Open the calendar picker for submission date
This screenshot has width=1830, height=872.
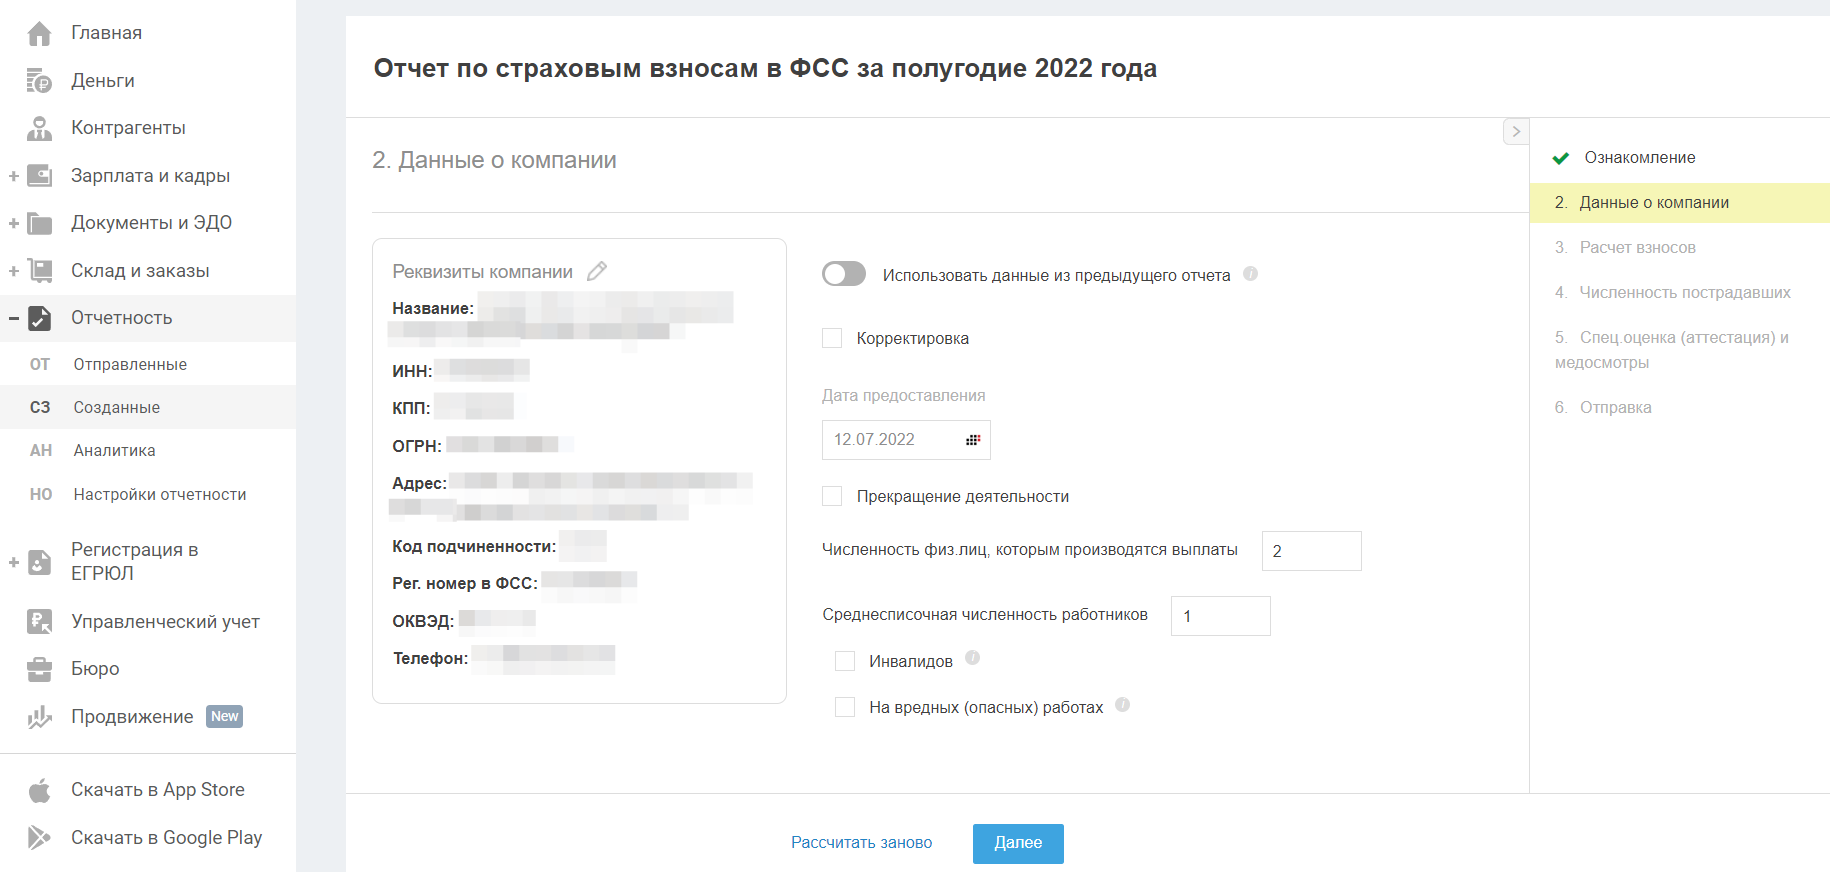point(973,440)
